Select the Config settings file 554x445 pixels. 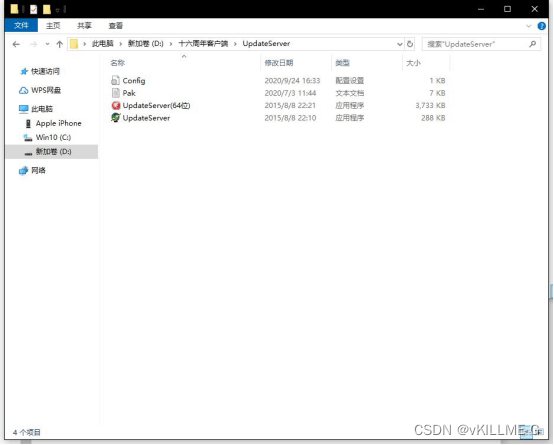(134, 81)
